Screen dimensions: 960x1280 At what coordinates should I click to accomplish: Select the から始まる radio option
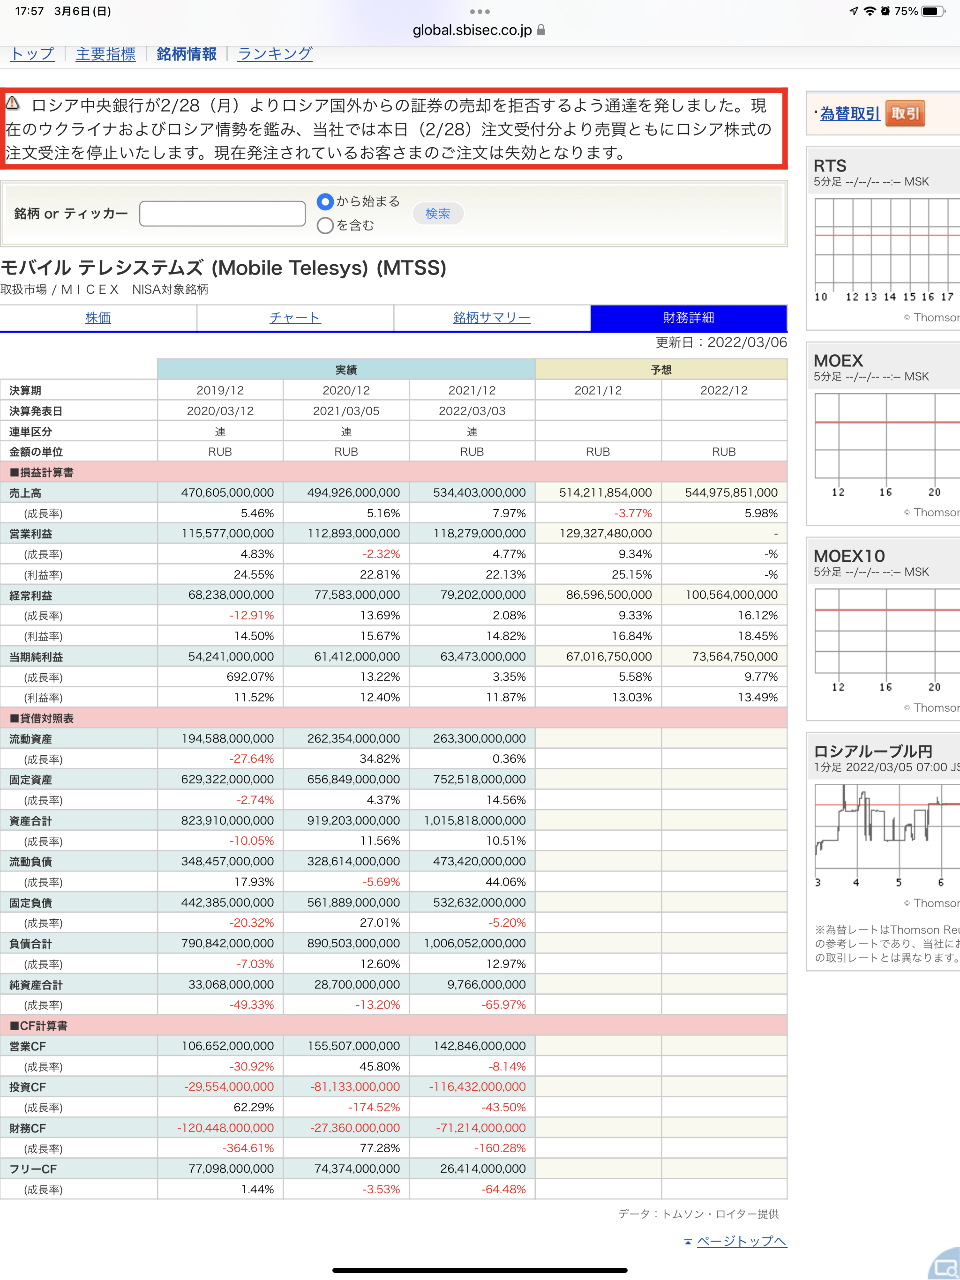[x=325, y=201]
